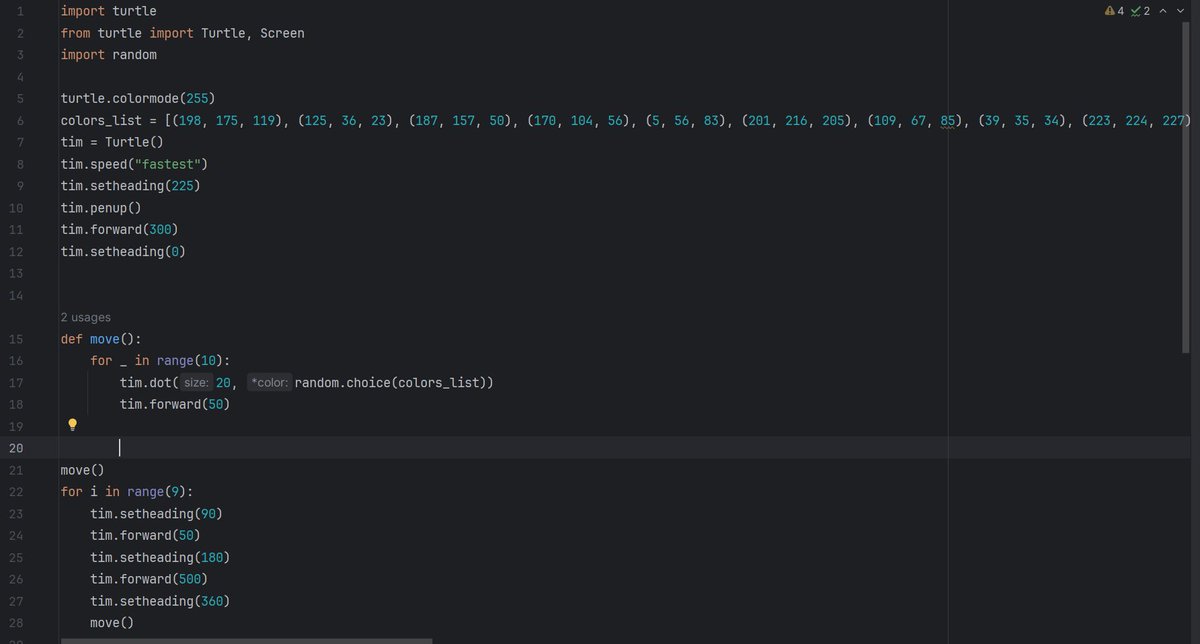Click the "def move():" definition

coord(101,339)
